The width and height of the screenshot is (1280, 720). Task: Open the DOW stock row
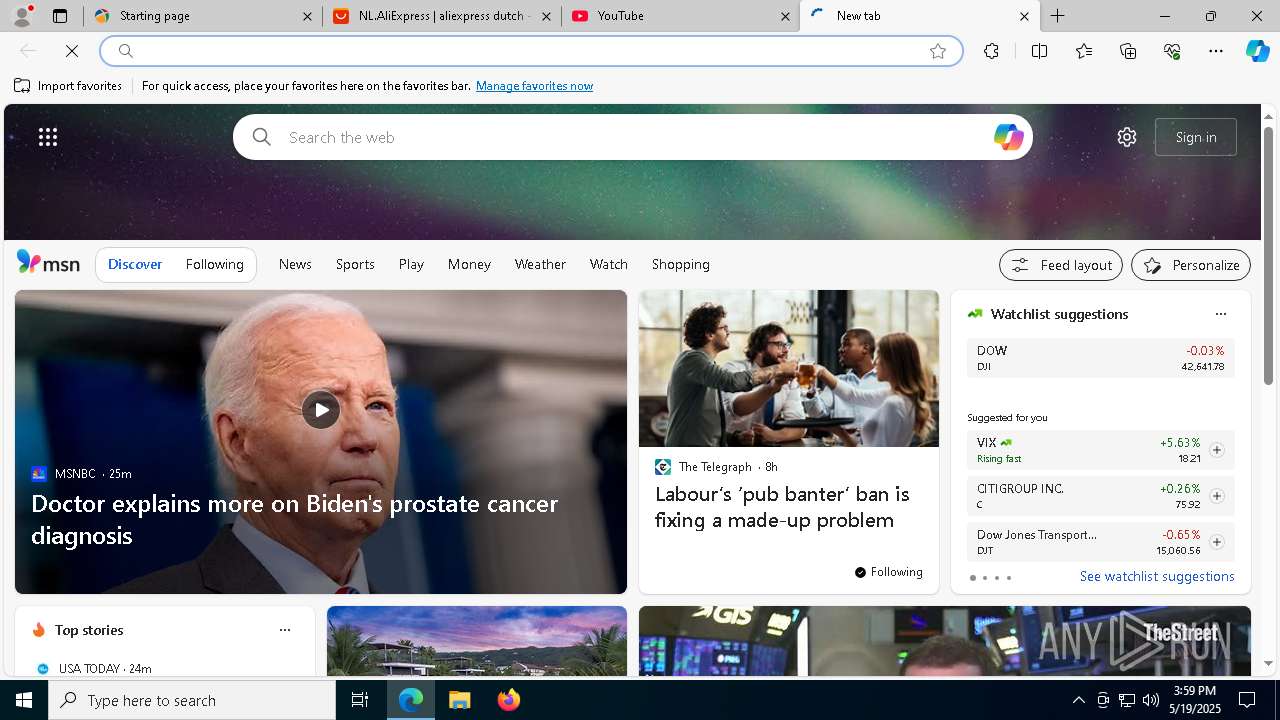click(x=1100, y=358)
